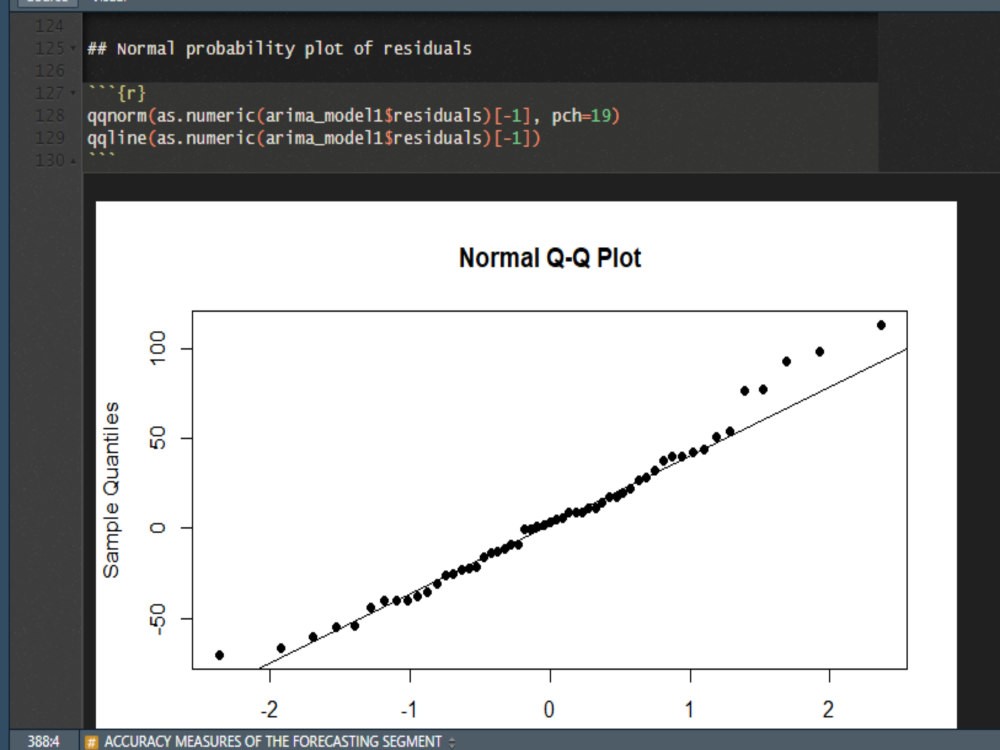
Task: Click the qqnorm code line
Action: pos(353,115)
